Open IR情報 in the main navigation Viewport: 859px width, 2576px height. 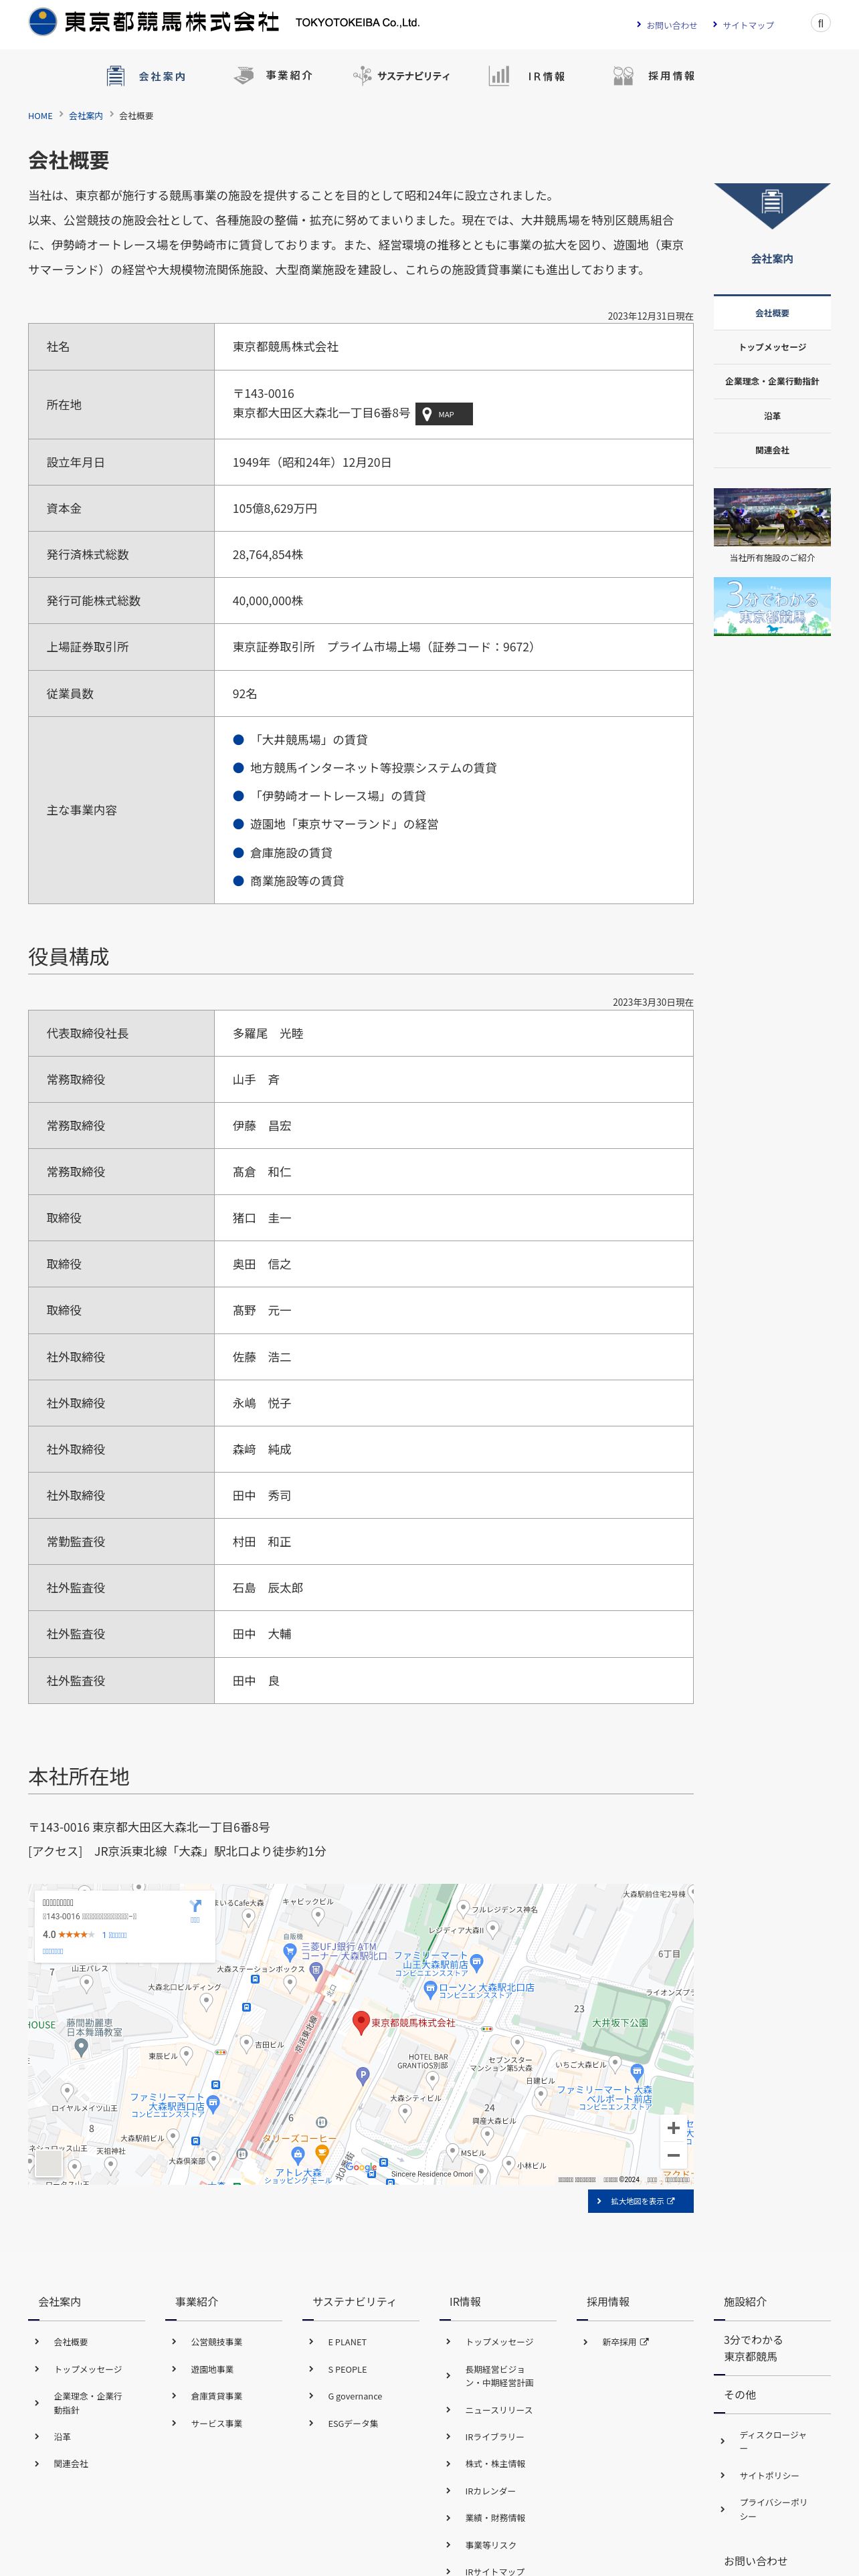click(x=527, y=76)
